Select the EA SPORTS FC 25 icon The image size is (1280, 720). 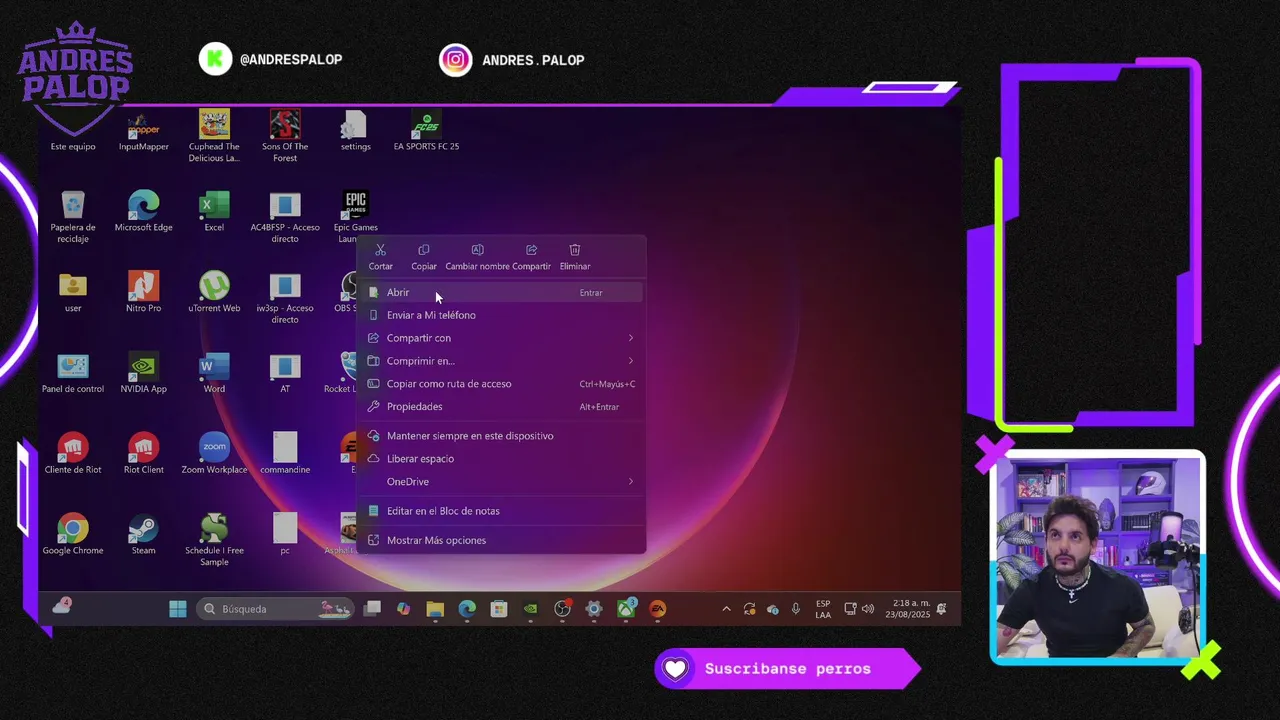(x=426, y=132)
